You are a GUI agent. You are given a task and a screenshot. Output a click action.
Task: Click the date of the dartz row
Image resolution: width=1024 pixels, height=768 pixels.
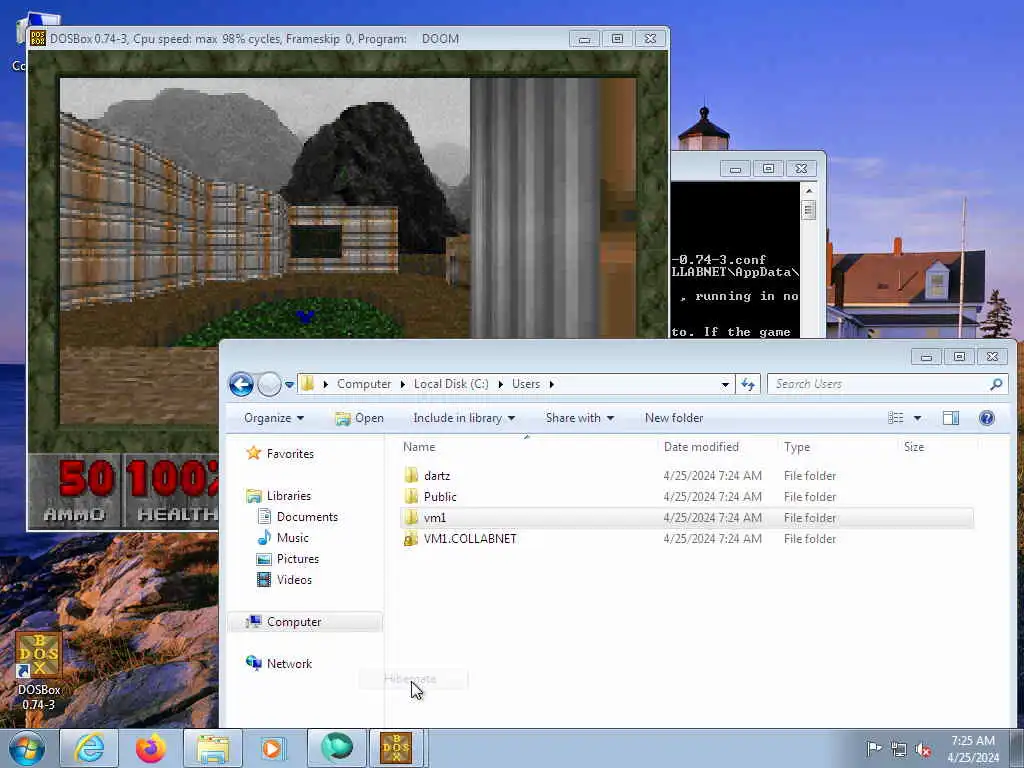pyautogui.click(x=712, y=475)
